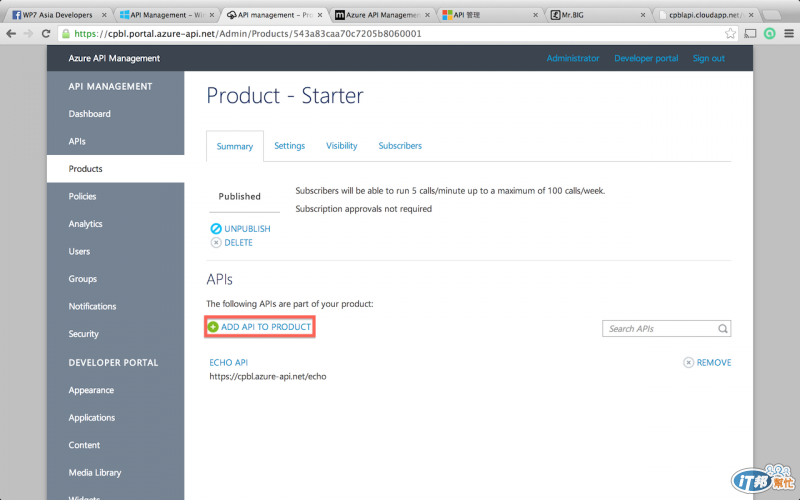Close the WP7 Asia Developers tab
The width and height of the screenshot is (800, 500).
pos(104,15)
